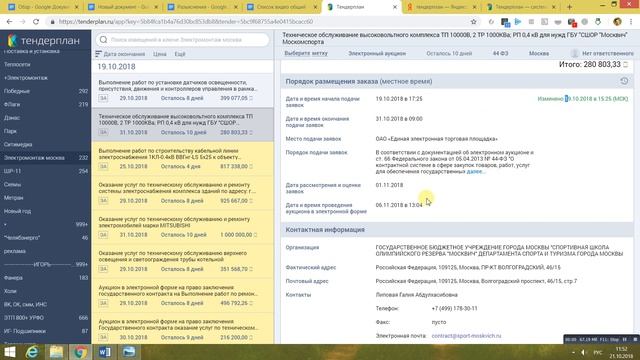Click the Тендерплан logo icon
The width and height of the screenshot is (640, 360).
[x=12, y=40]
